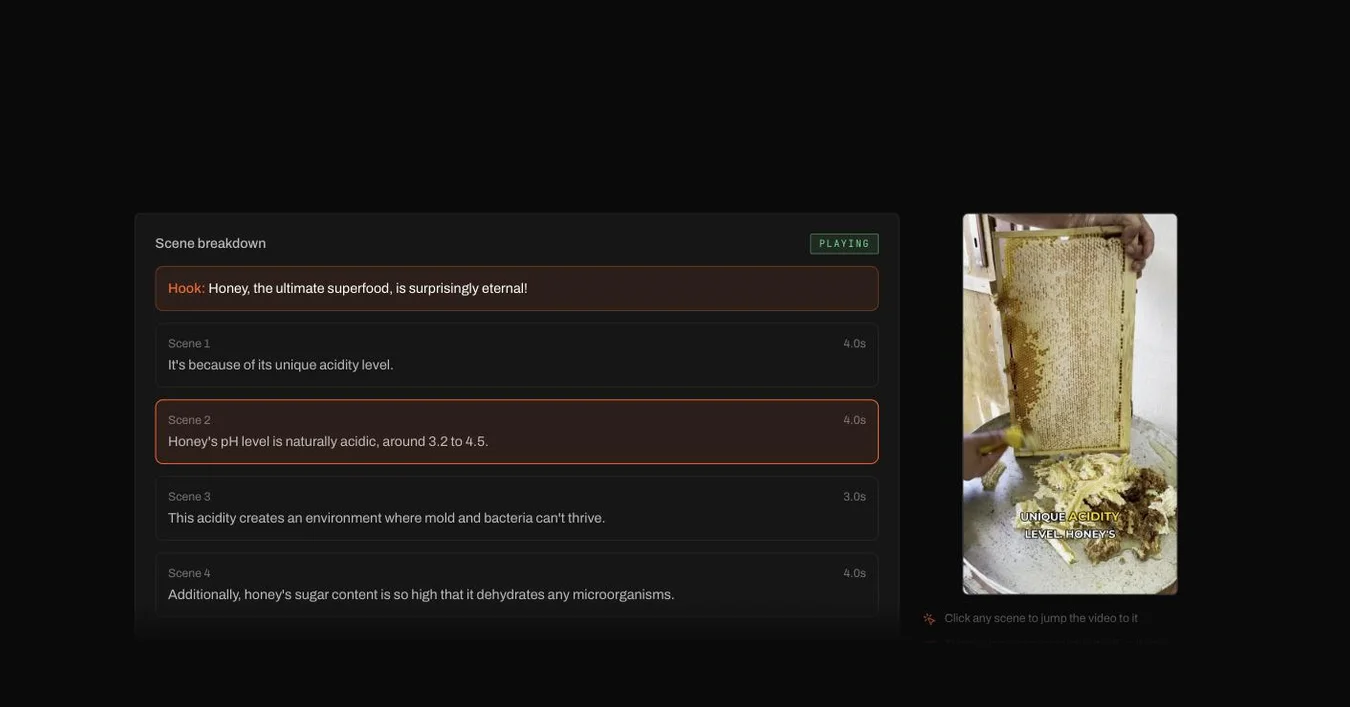
Task: Select the Hook line about honey superfood
Action: pyautogui.click(x=517, y=288)
